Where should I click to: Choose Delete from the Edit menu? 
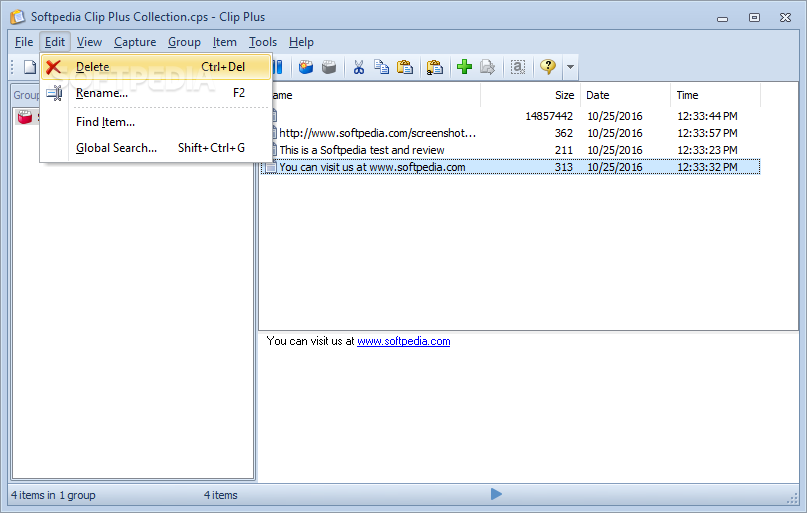[156, 67]
